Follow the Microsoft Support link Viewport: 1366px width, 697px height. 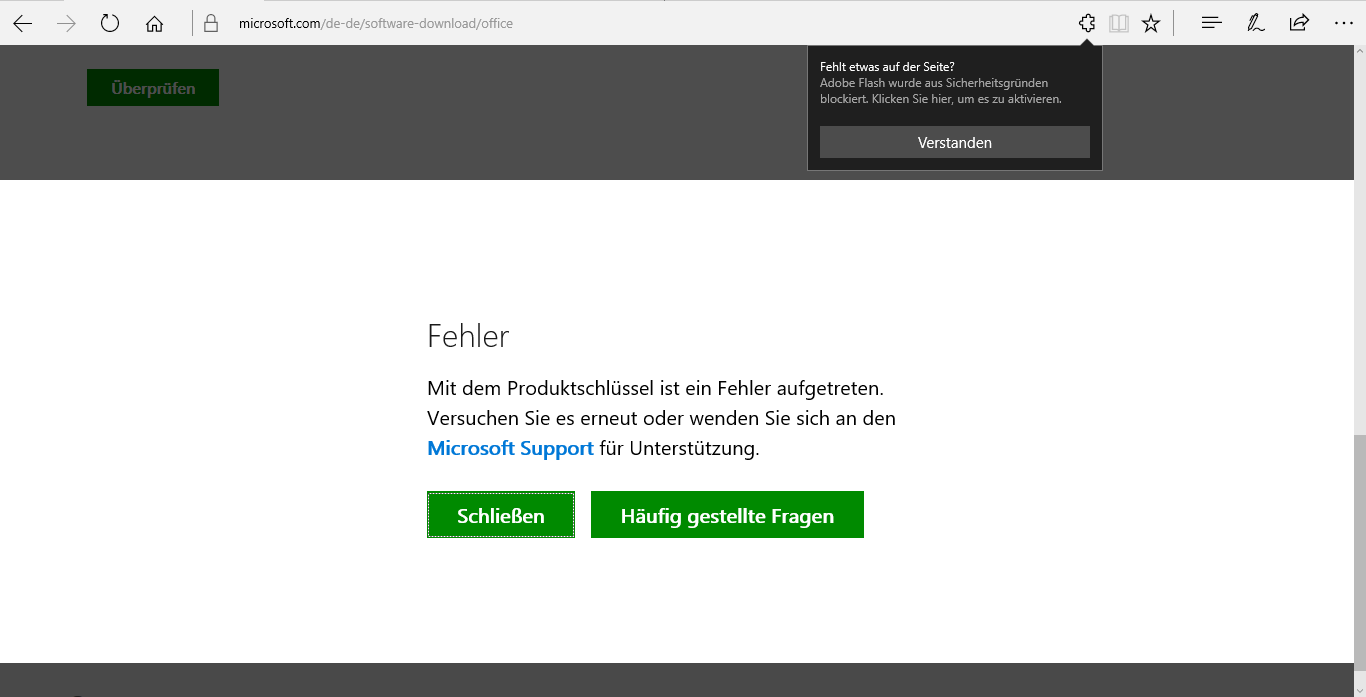click(510, 449)
